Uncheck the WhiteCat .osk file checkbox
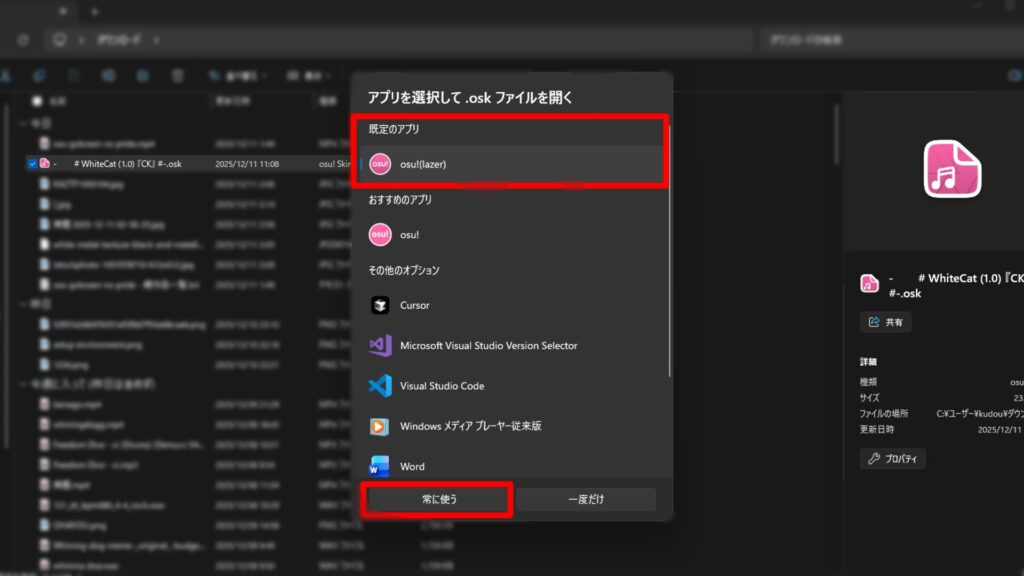 point(32,163)
